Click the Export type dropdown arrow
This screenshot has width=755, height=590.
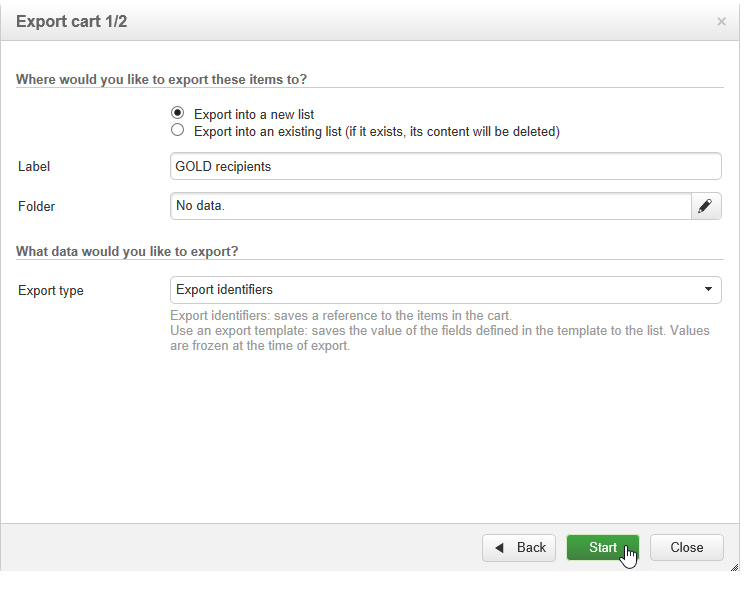pyautogui.click(x=708, y=290)
